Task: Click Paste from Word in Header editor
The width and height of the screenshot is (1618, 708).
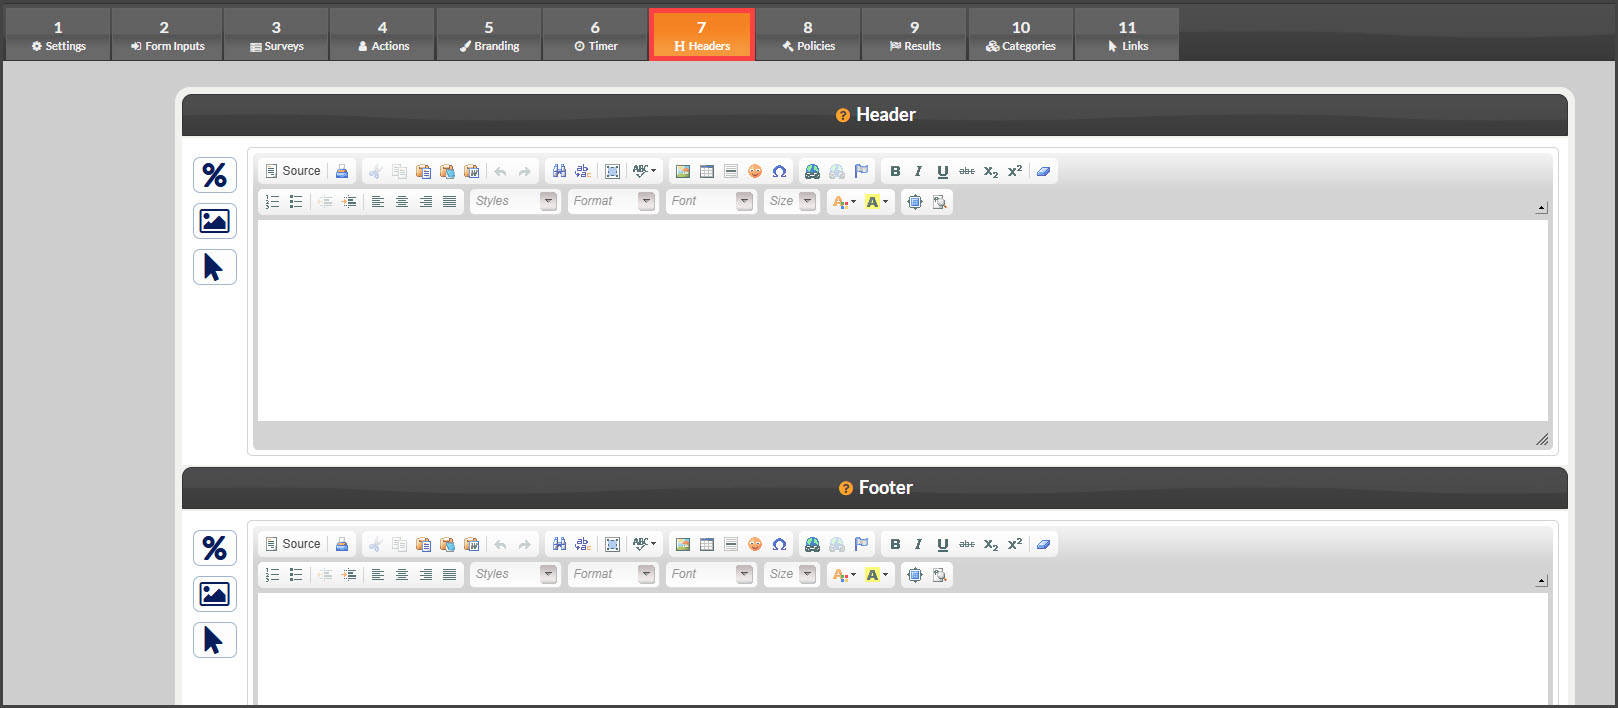Action: point(471,171)
